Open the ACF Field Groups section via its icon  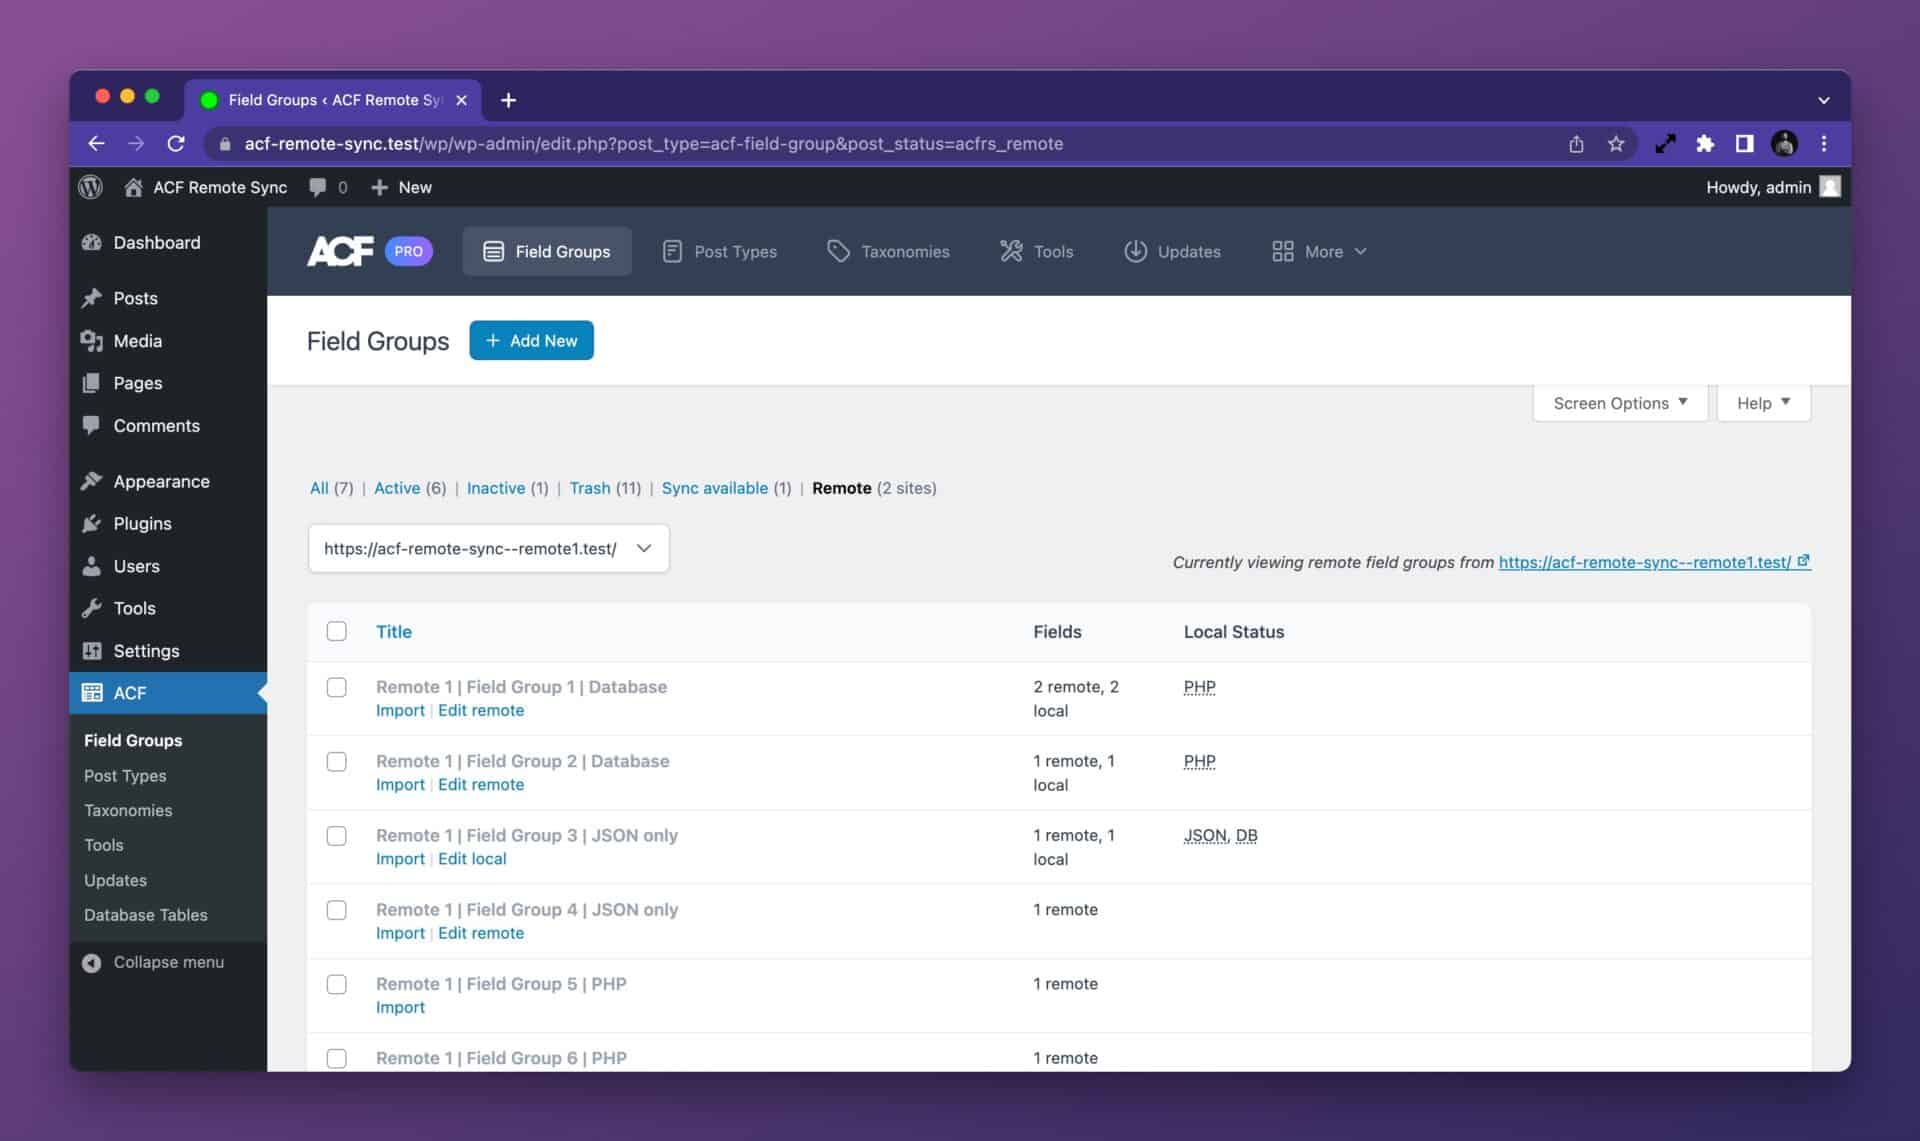tap(493, 251)
